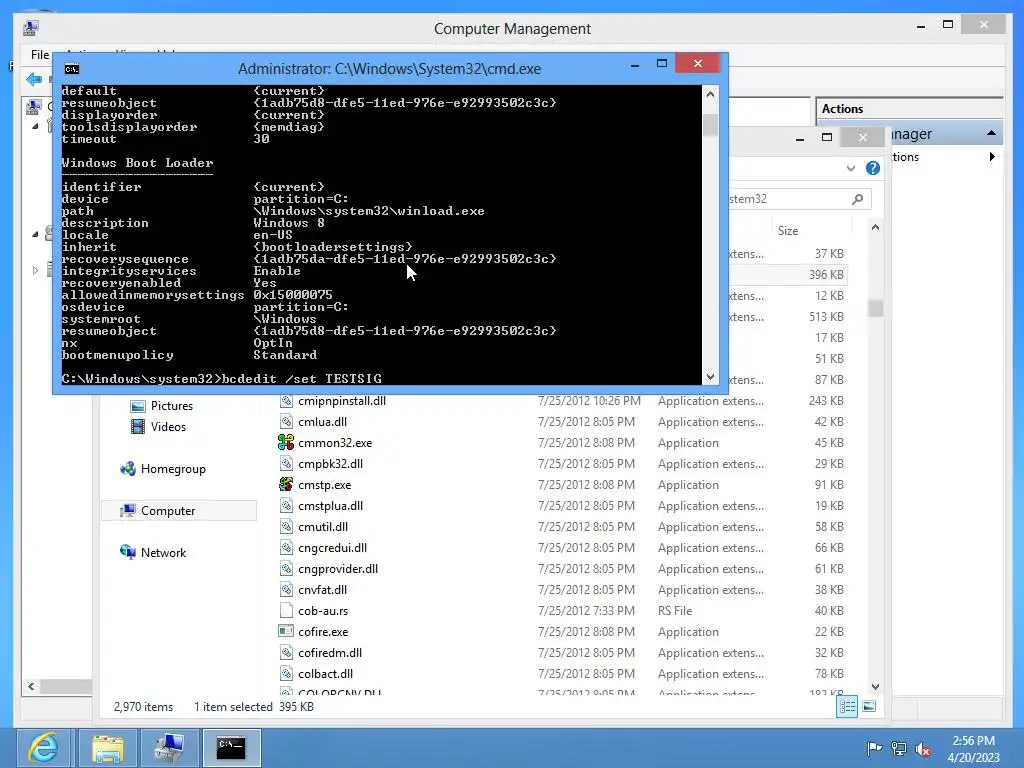Click the Explorer help question mark icon
The image size is (1024, 768).
[x=872, y=168]
